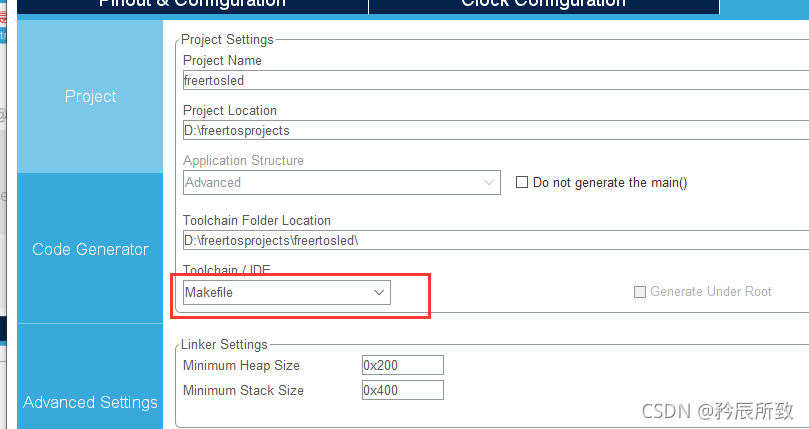
Task: Click the Minimum Stack Size label
Action: tap(243, 390)
